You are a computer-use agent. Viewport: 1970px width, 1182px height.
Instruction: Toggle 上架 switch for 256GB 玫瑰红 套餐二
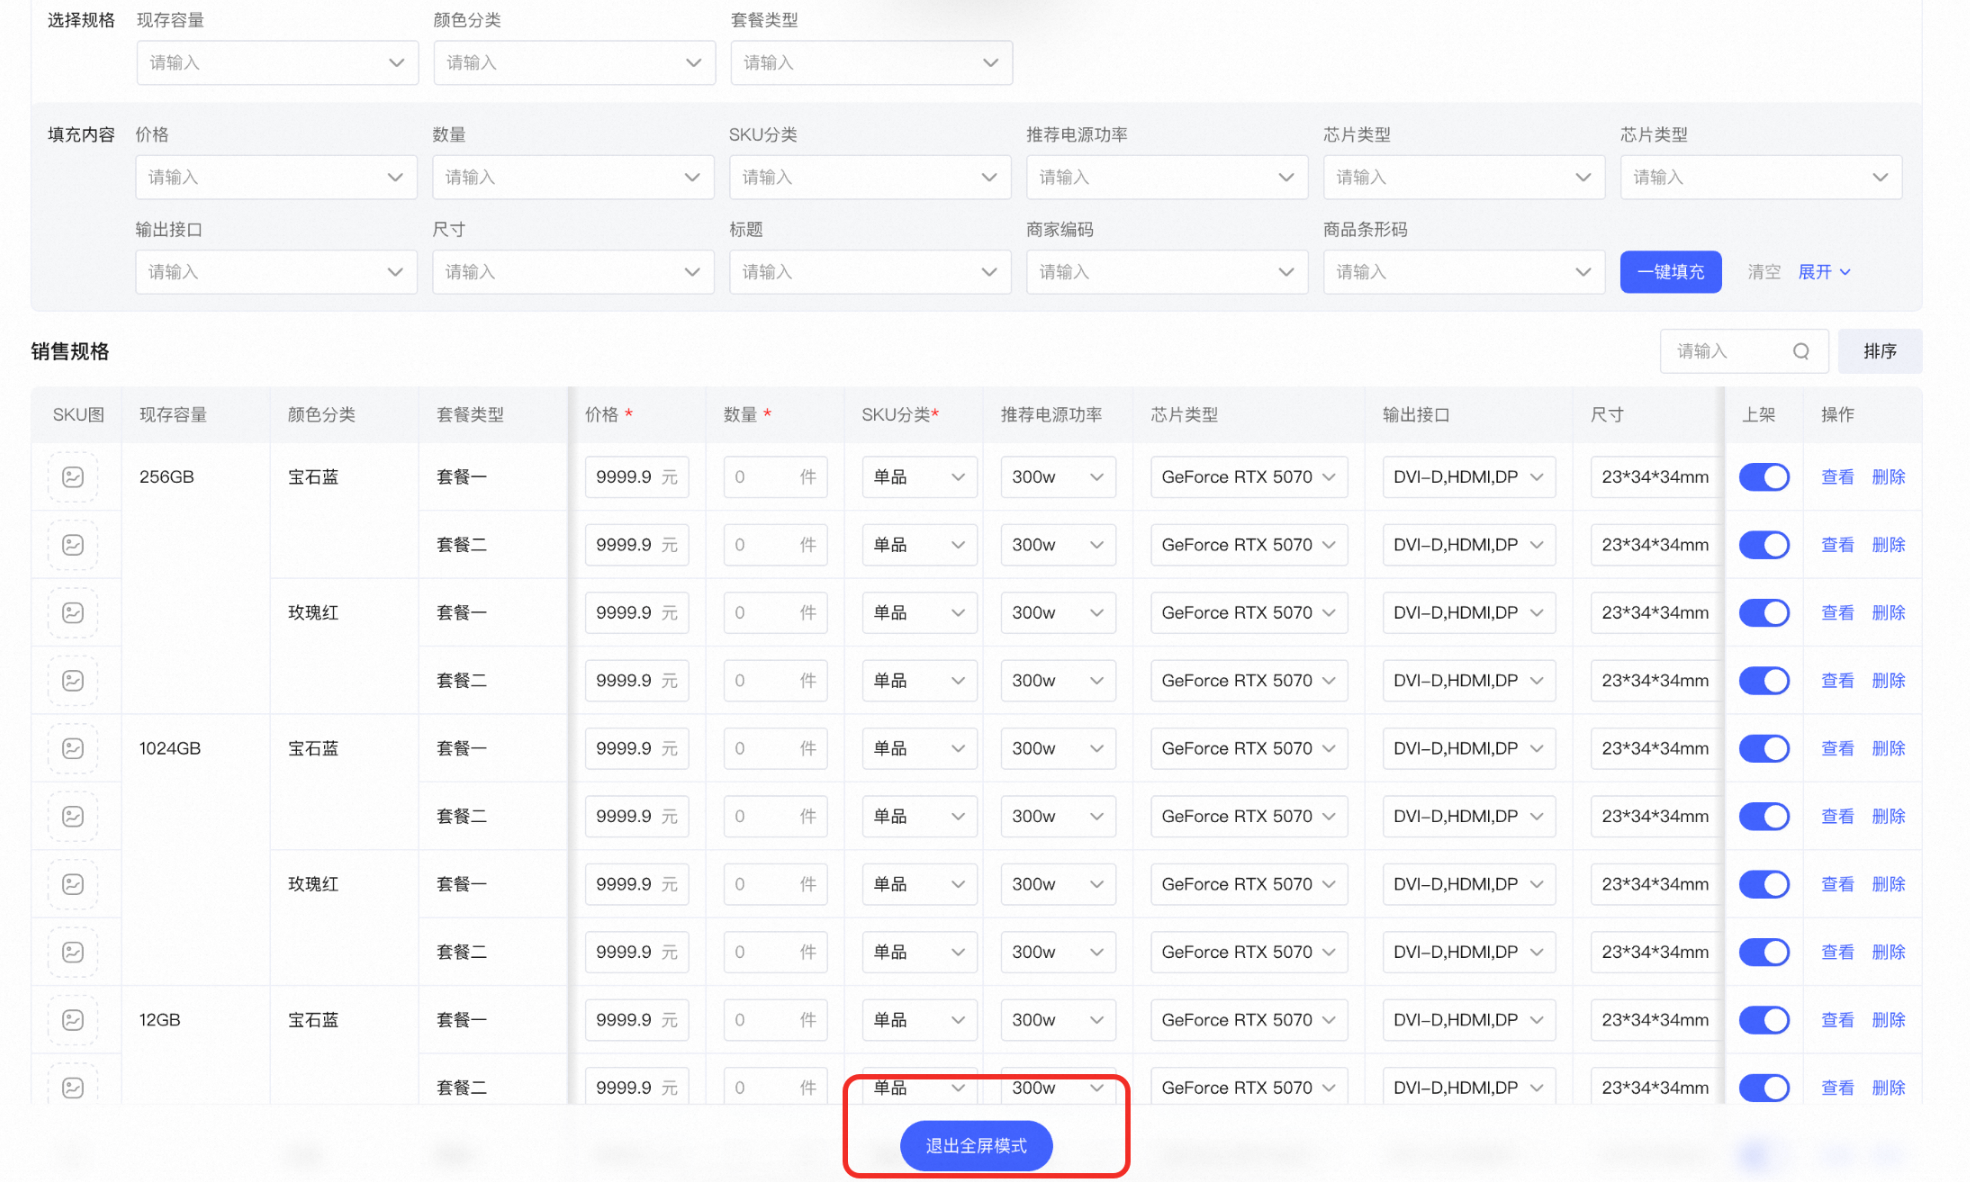click(x=1764, y=681)
